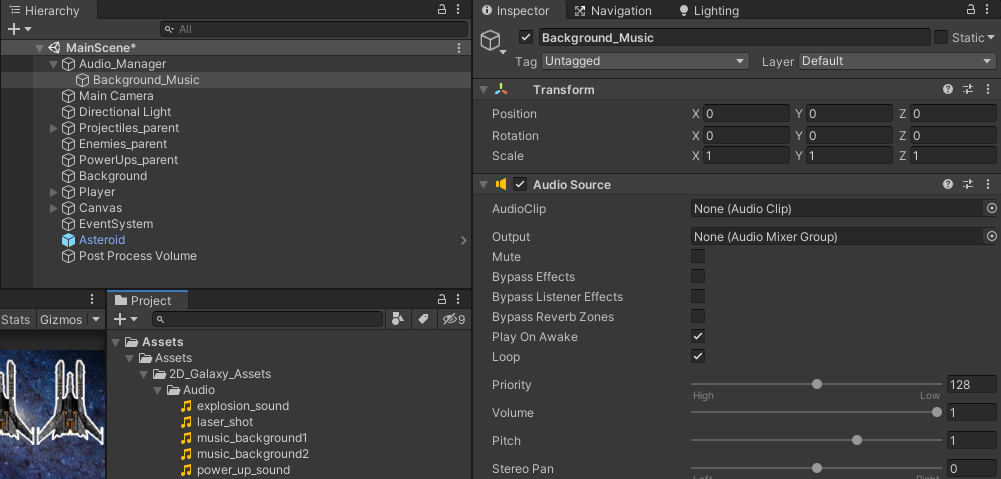Select Main Camera object
This screenshot has height=479, width=1001.
point(116,96)
